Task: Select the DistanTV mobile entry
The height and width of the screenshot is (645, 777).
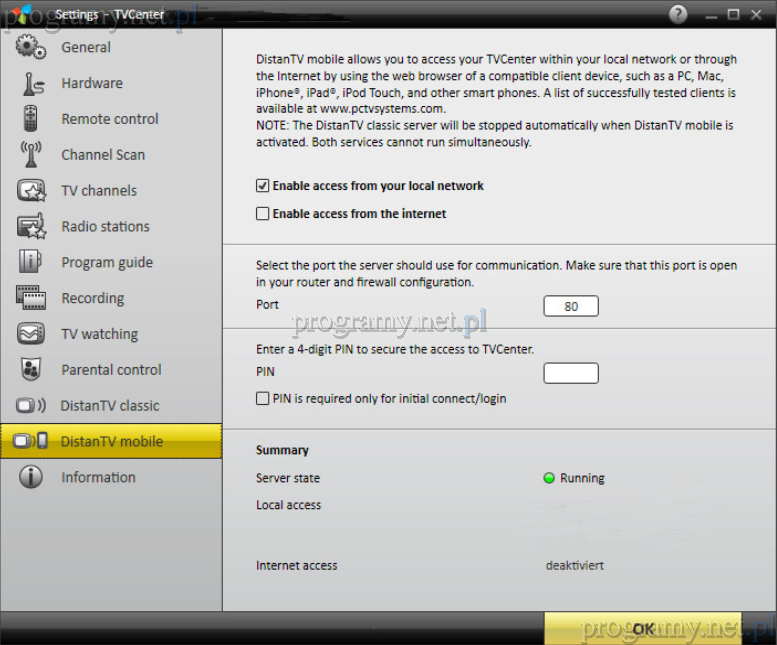Action: click(x=111, y=442)
